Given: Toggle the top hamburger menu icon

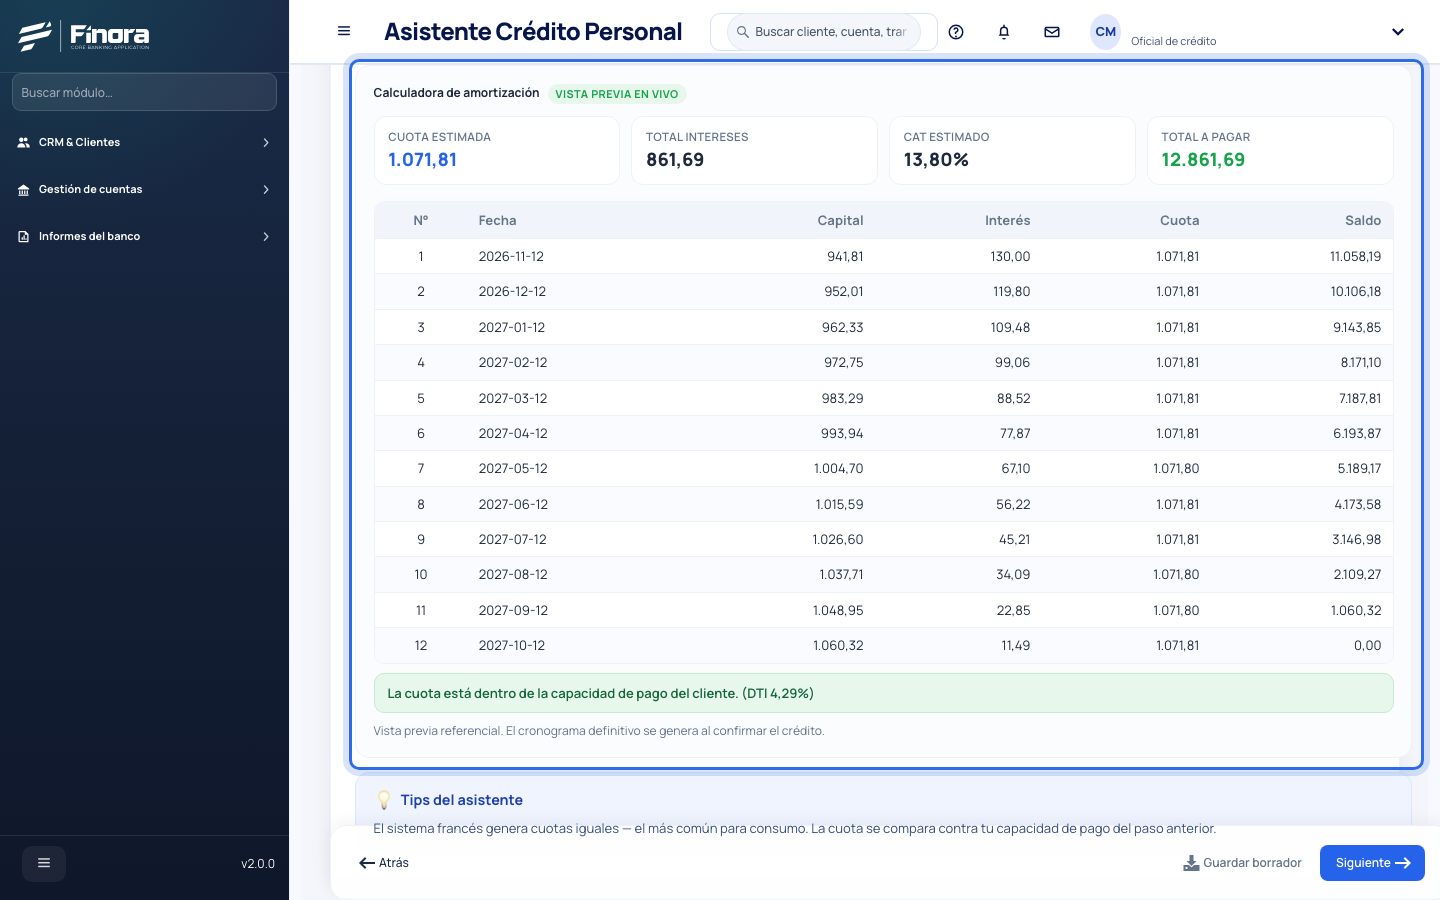Looking at the screenshot, I should (344, 31).
